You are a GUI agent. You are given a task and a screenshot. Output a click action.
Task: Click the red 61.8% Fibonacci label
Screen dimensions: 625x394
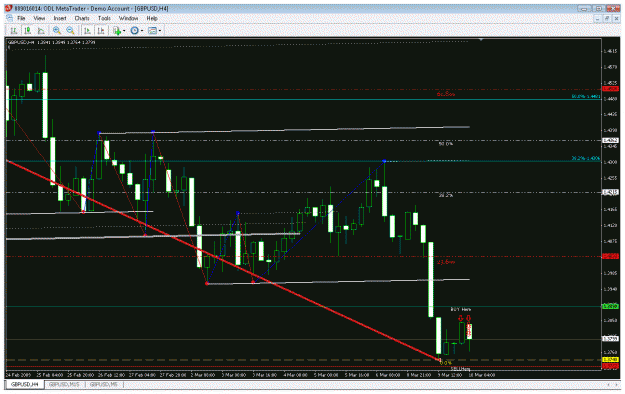coord(446,94)
